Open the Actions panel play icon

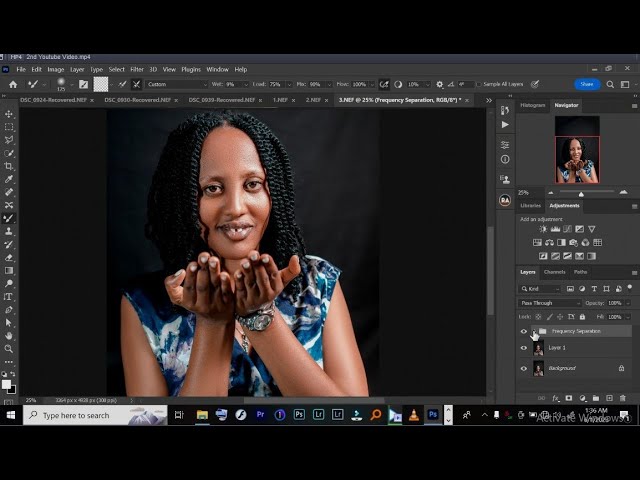[x=505, y=124]
